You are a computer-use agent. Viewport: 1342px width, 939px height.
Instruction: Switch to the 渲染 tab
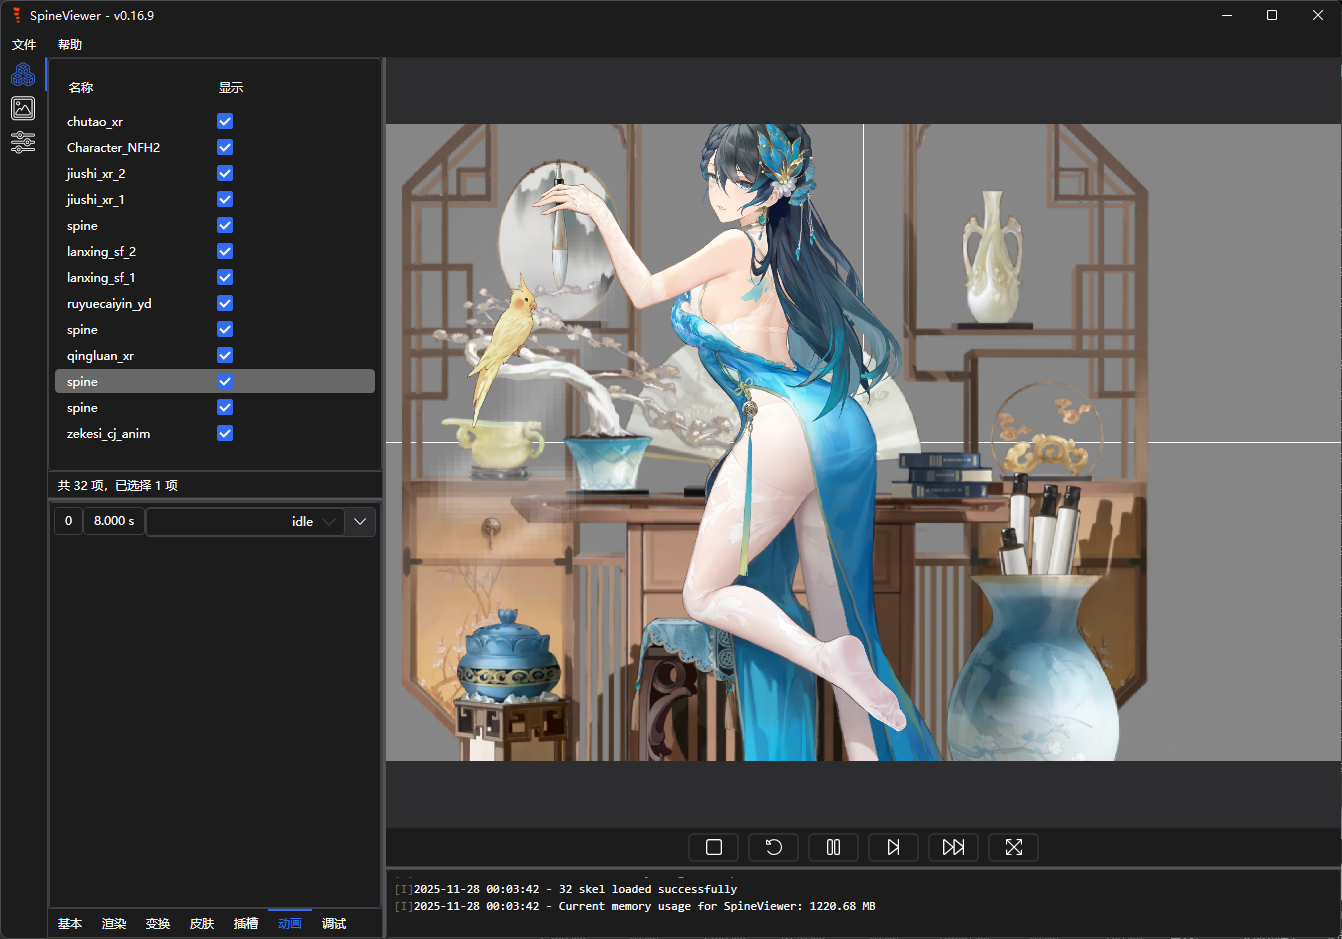tap(114, 923)
